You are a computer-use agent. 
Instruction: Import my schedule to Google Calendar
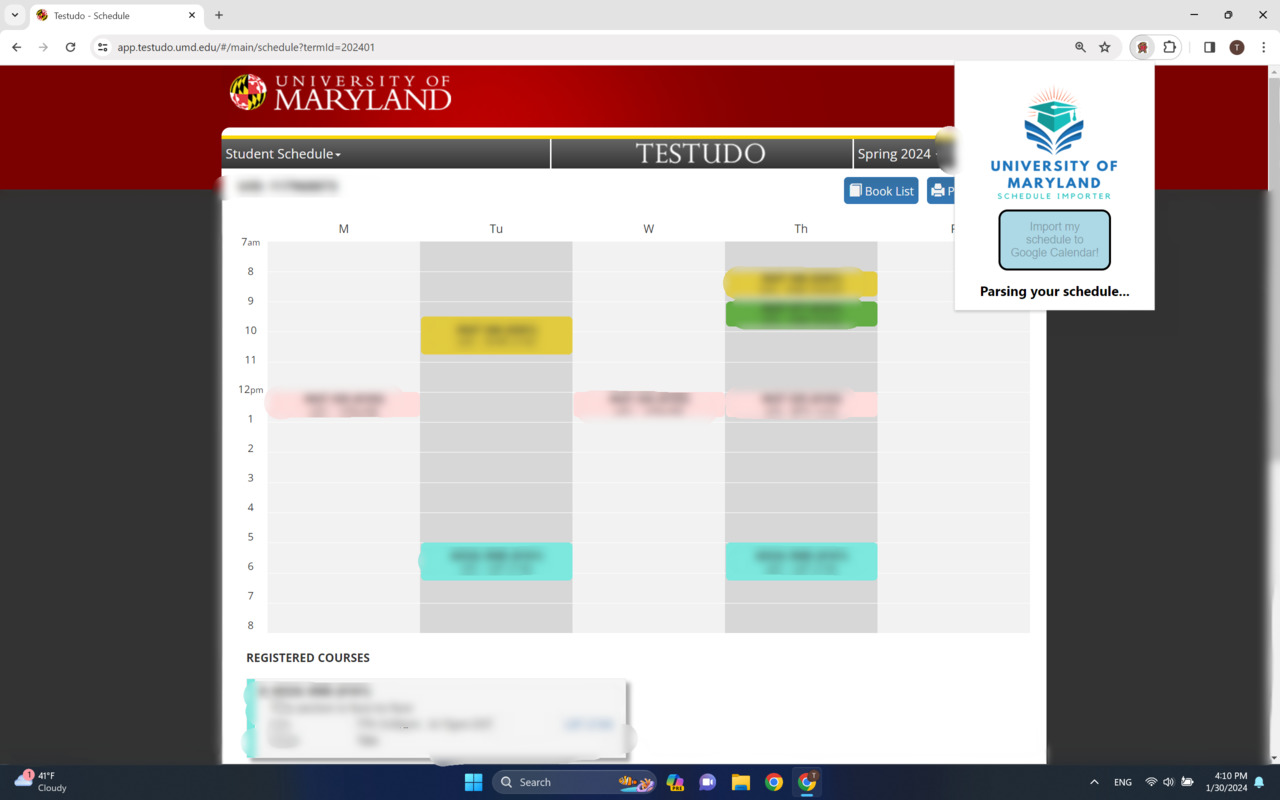tap(1053, 240)
